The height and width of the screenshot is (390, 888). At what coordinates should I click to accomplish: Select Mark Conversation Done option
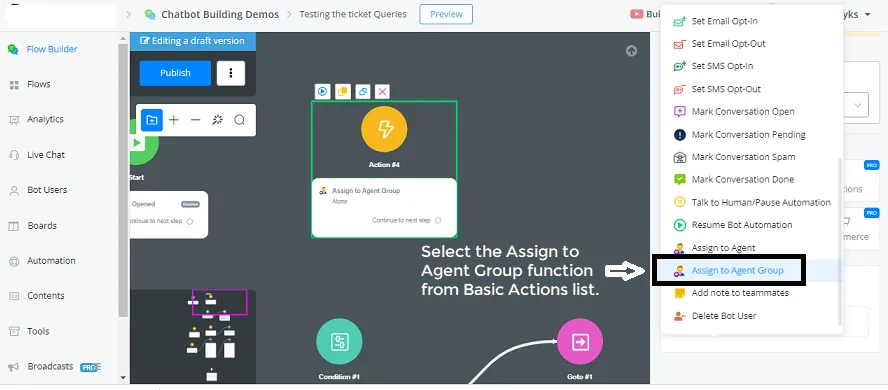(742, 179)
